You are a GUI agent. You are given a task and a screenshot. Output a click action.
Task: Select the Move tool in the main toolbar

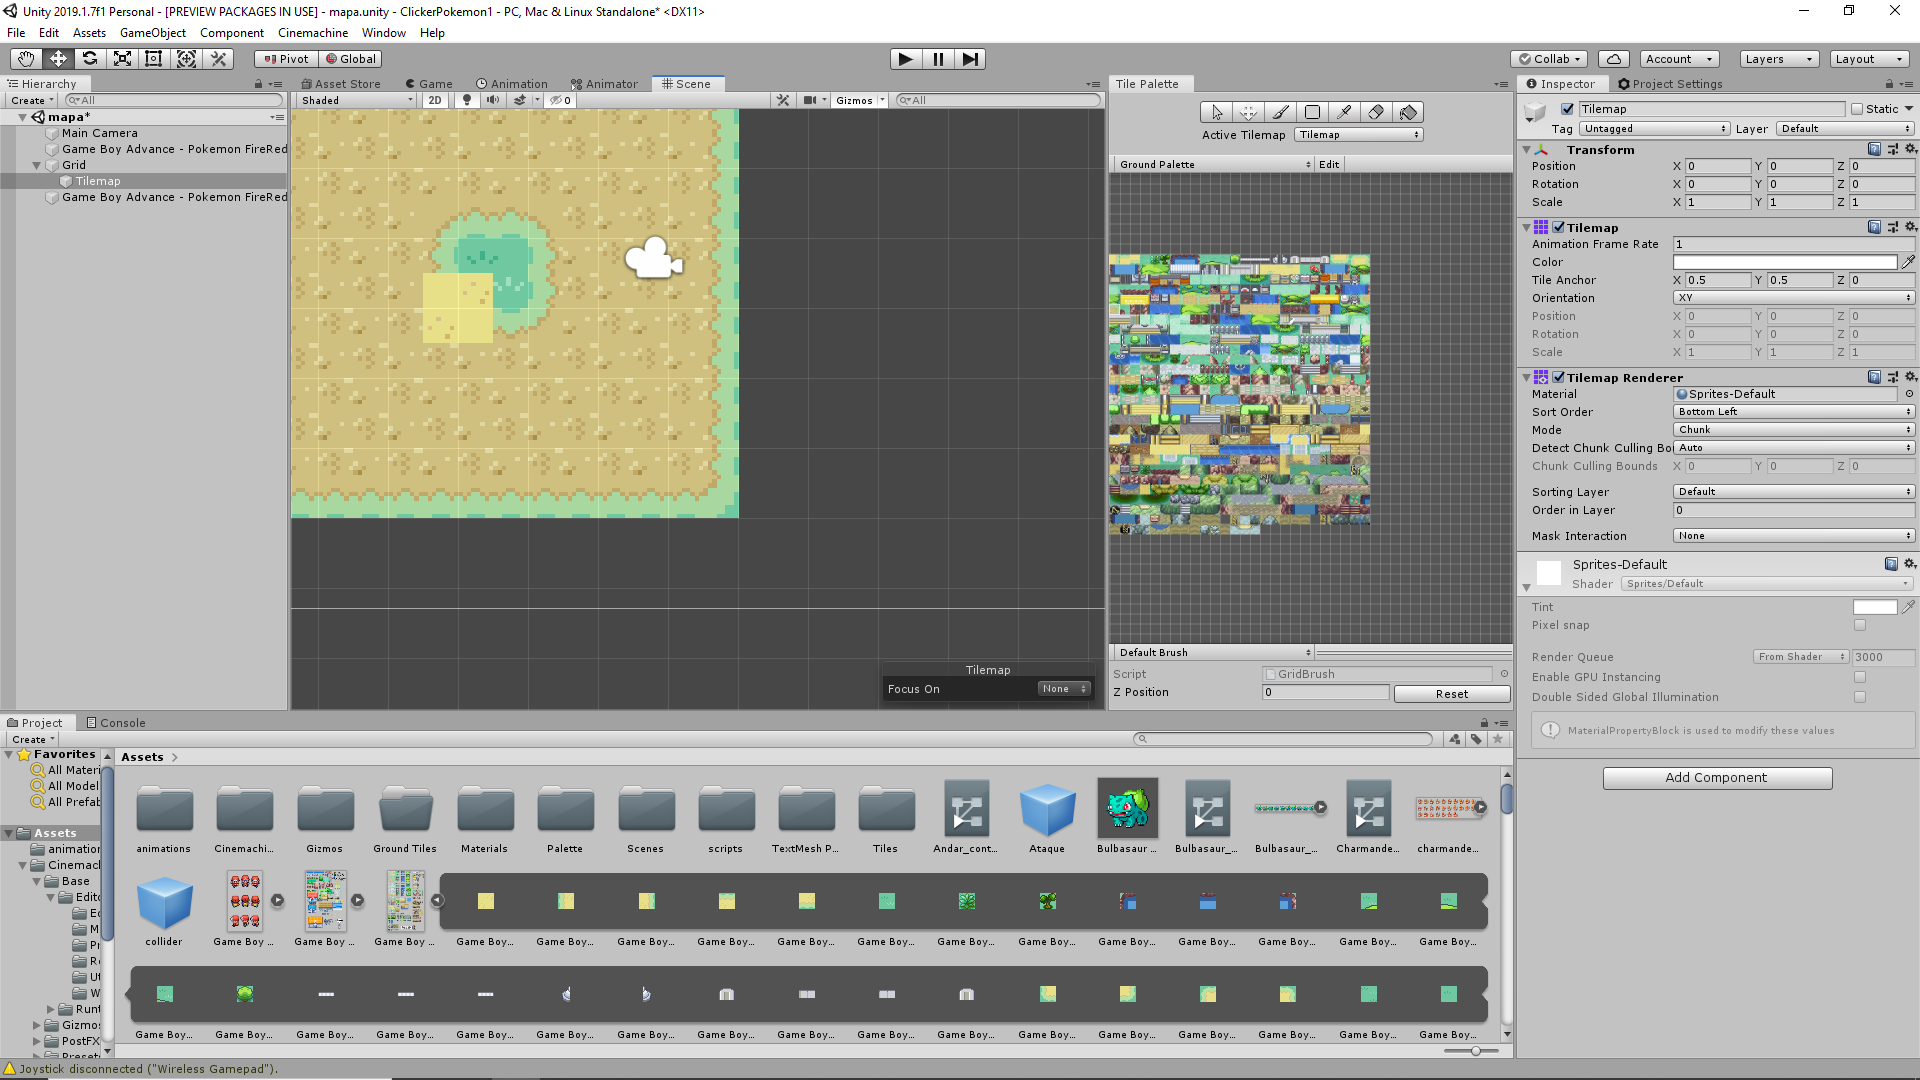click(57, 59)
